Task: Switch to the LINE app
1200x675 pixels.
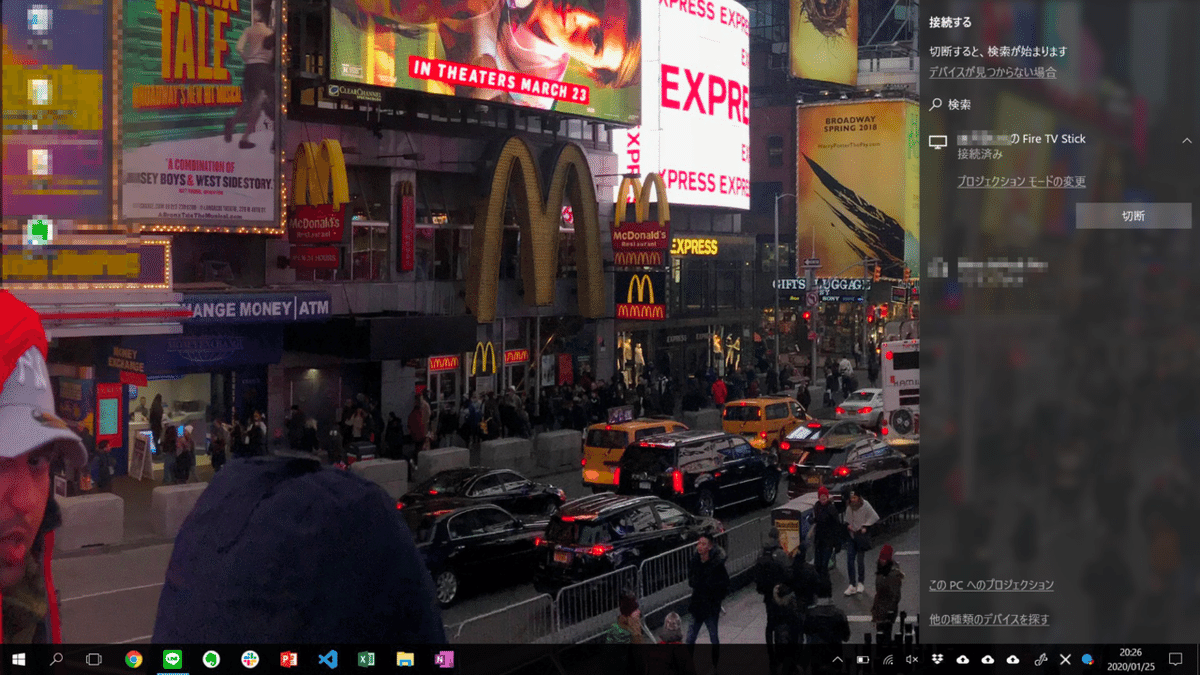Action: point(172,659)
